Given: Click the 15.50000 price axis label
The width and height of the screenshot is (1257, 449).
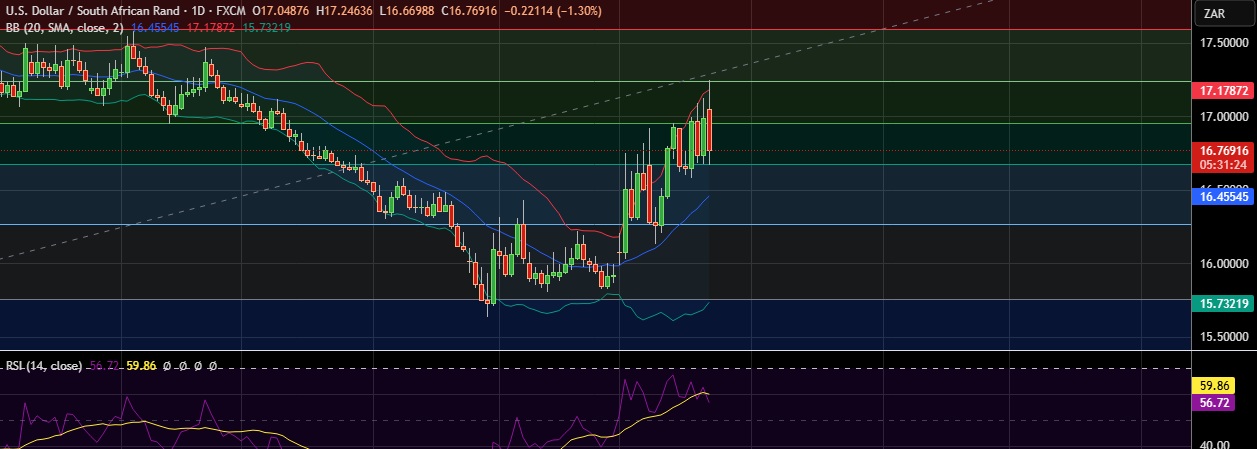Looking at the screenshot, I should coord(1224,337).
